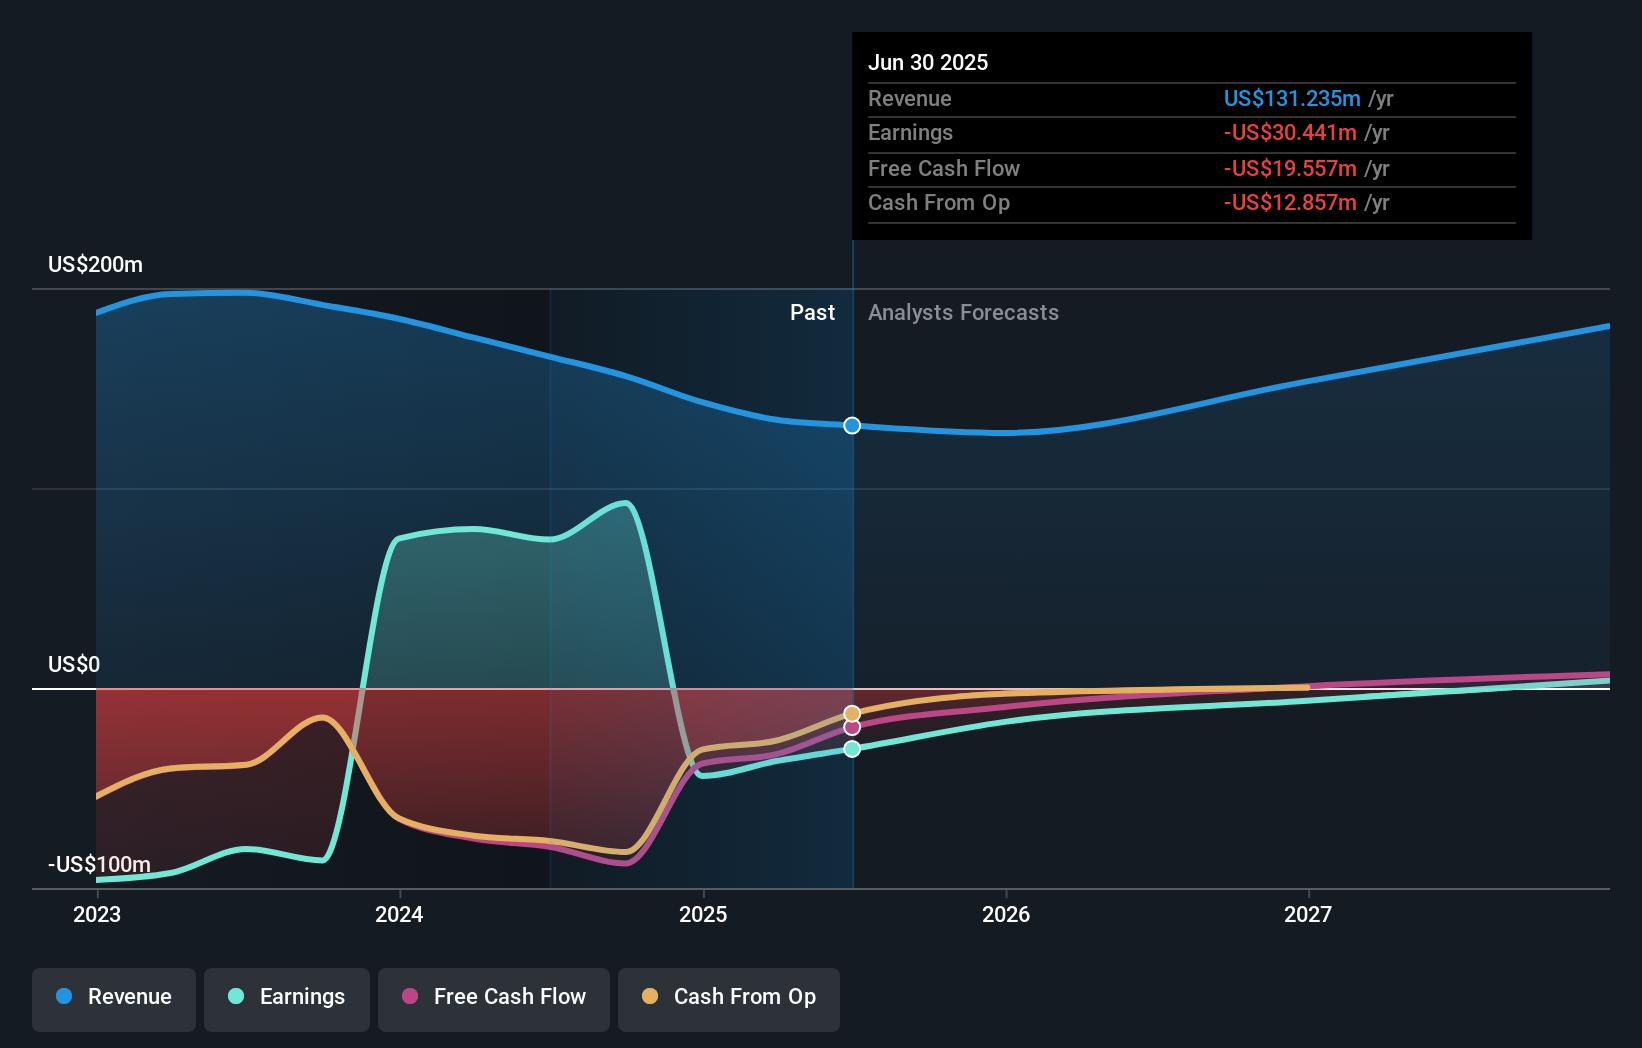The width and height of the screenshot is (1642, 1048).
Task: Click the Jun 30 2025 tooltip date
Action: [x=928, y=62]
